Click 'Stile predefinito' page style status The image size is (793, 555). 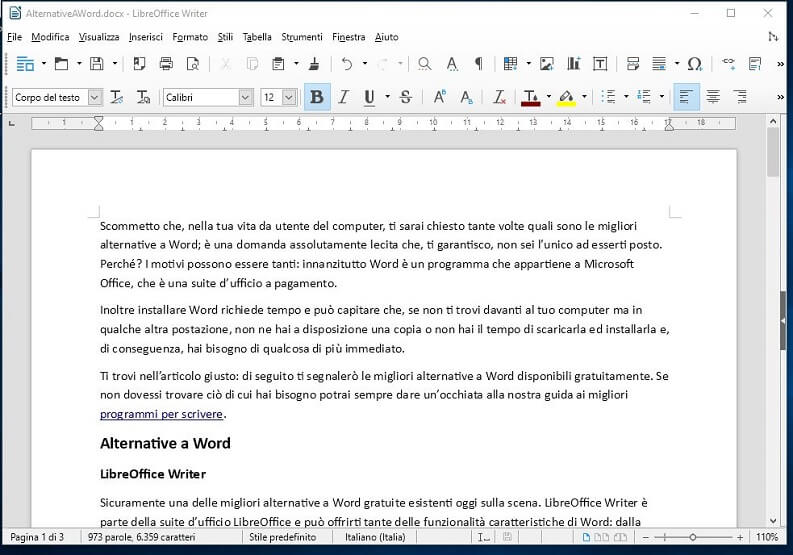(x=283, y=537)
